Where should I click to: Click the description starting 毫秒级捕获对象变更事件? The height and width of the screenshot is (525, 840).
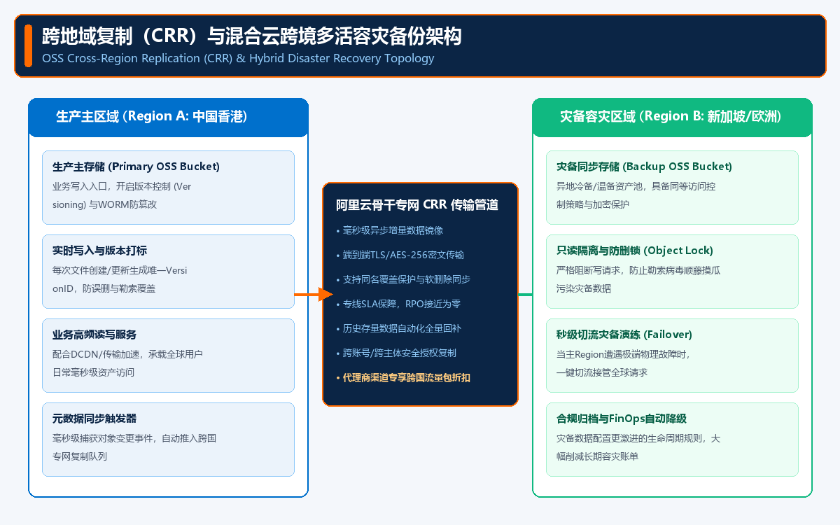(x=134, y=447)
